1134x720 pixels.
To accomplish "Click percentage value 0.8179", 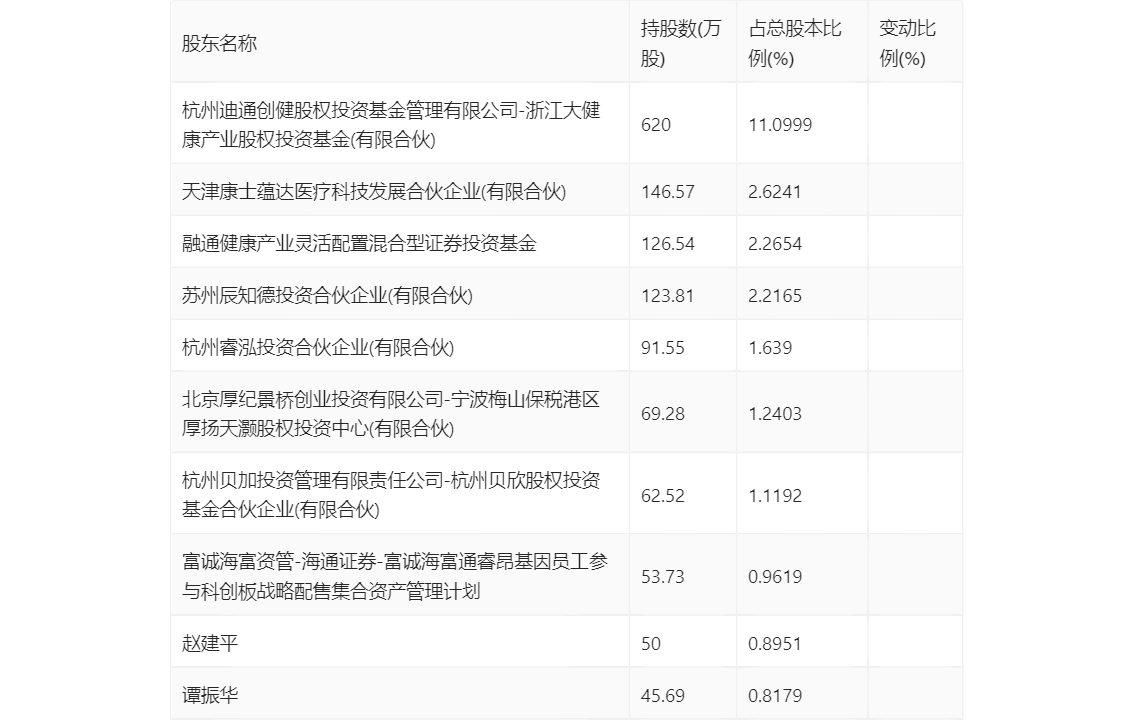I will 775,695.
